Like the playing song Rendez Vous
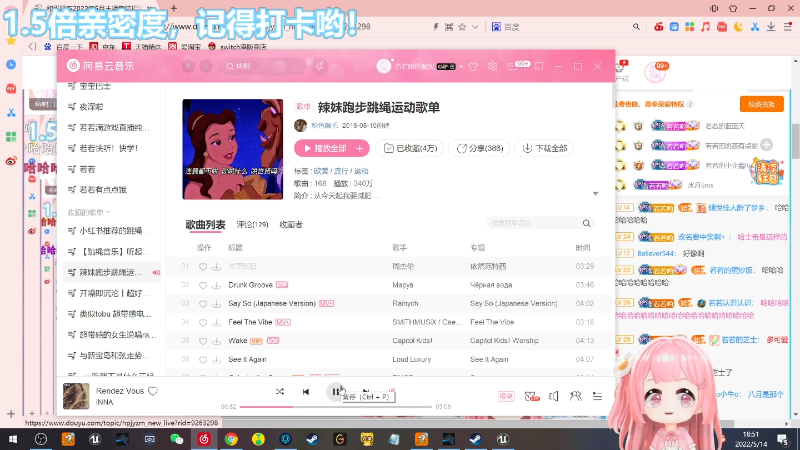Viewport: 800px width, 450px height. (153, 391)
